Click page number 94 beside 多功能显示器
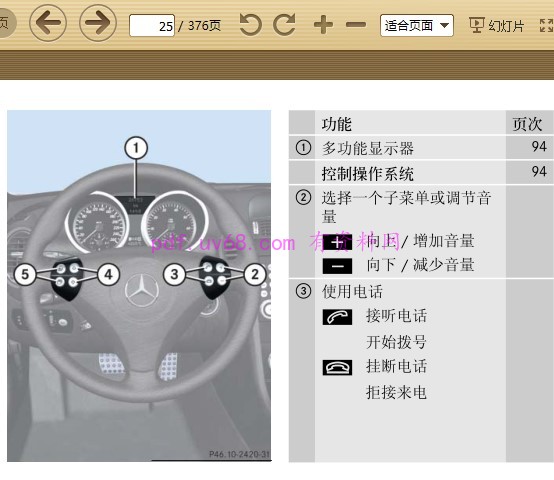 coord(539,146)
